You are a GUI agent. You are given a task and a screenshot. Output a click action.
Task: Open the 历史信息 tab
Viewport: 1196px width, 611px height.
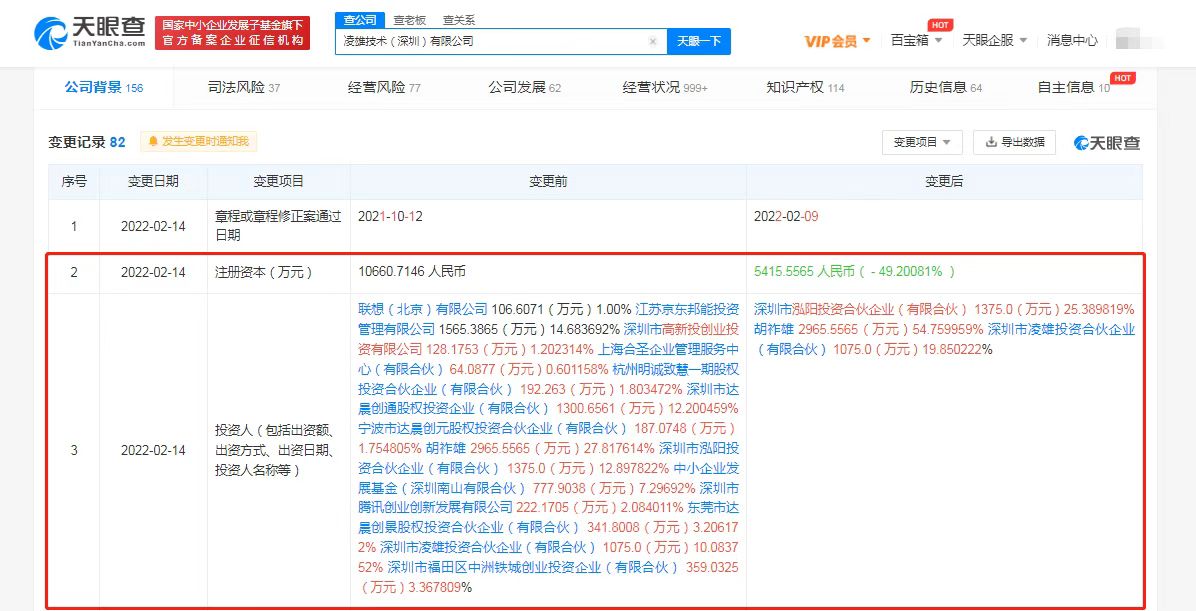[x=945, y=88]
